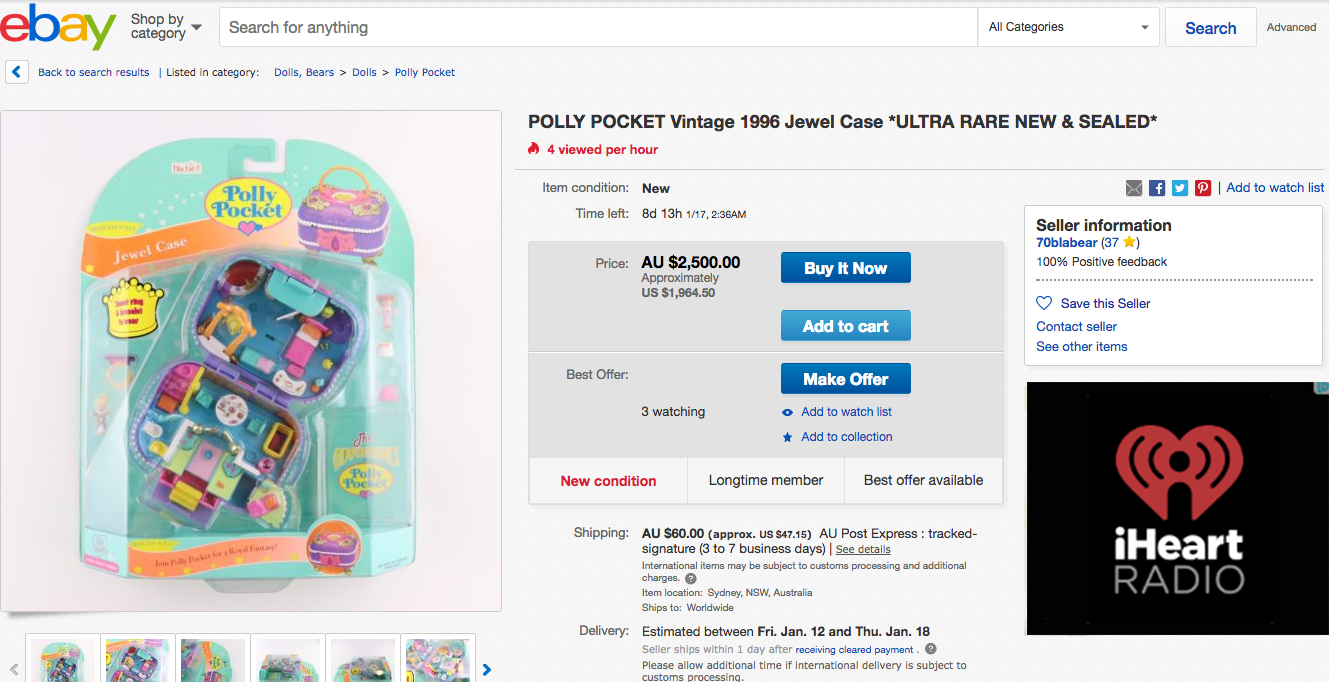
Task: Open the All Categories dropdown
Action: [x=1067, y=27]
